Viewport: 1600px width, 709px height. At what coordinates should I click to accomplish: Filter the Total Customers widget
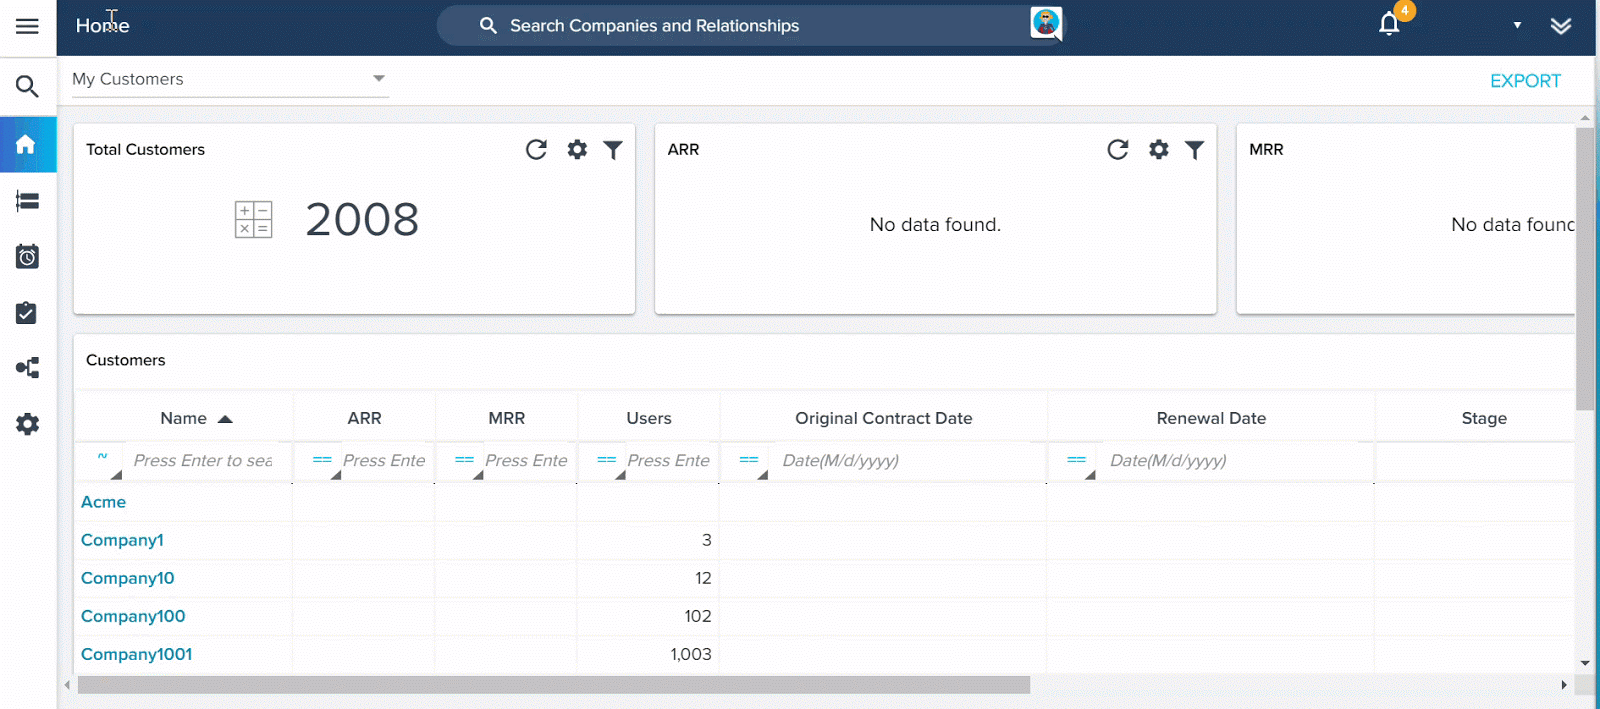(613, 150)
